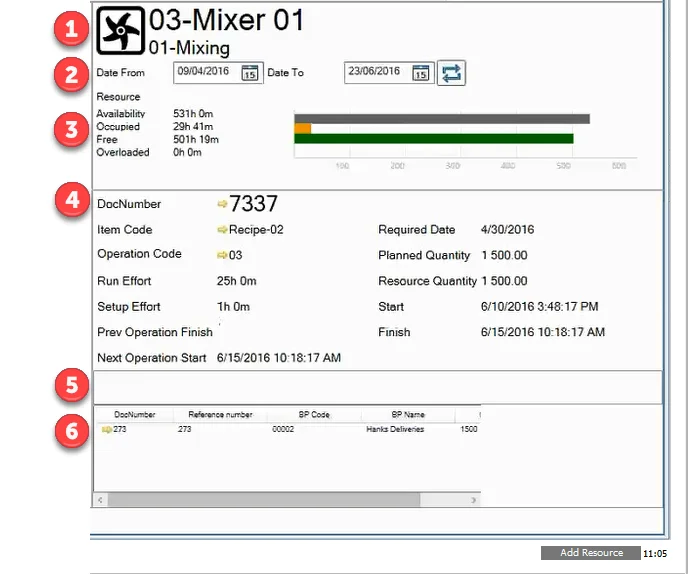
Task: Click the Date From input field
Action: [x=206, y=72]
